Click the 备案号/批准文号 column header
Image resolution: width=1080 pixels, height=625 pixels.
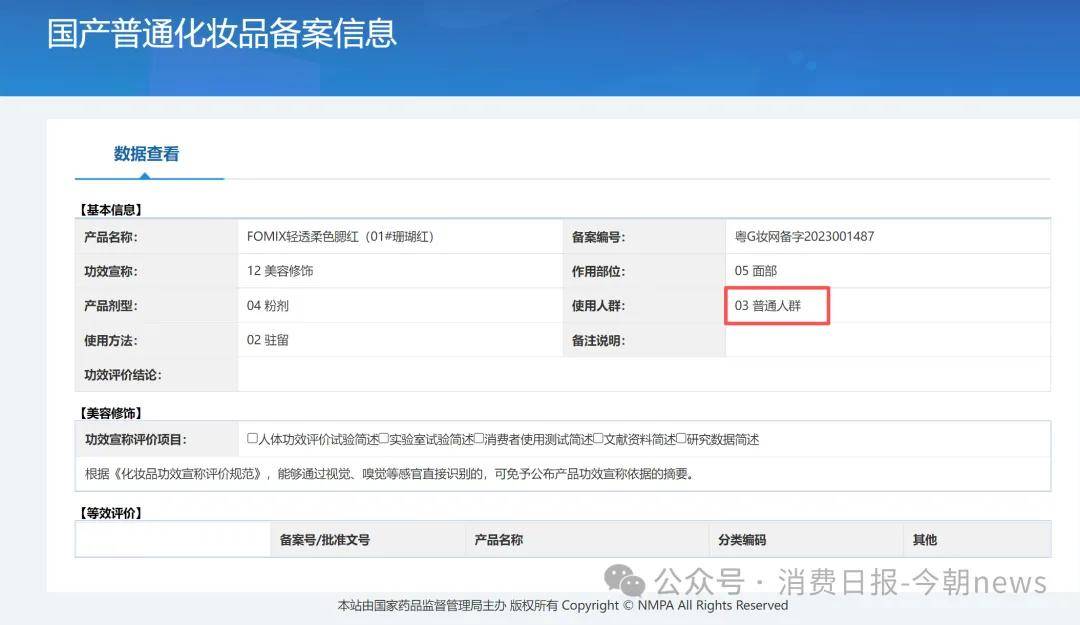pyautogui.click(x=325, y=540)
